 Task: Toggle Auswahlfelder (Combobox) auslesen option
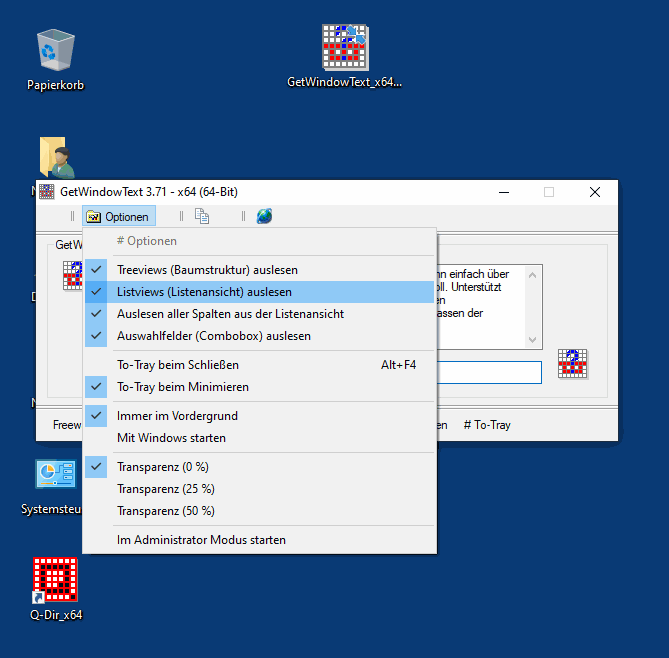(259, 336)
